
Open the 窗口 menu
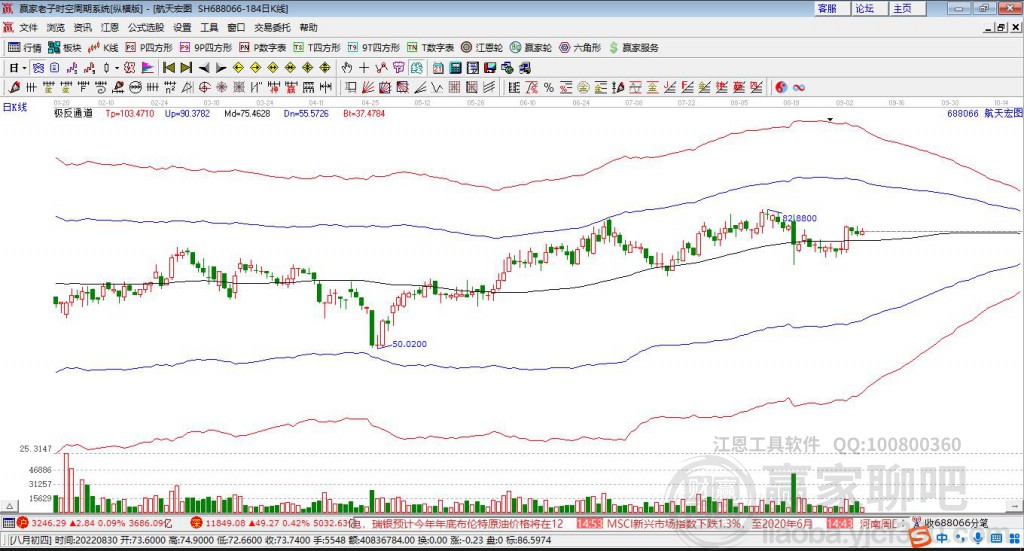pyautogui.click(x=236, y=27)
